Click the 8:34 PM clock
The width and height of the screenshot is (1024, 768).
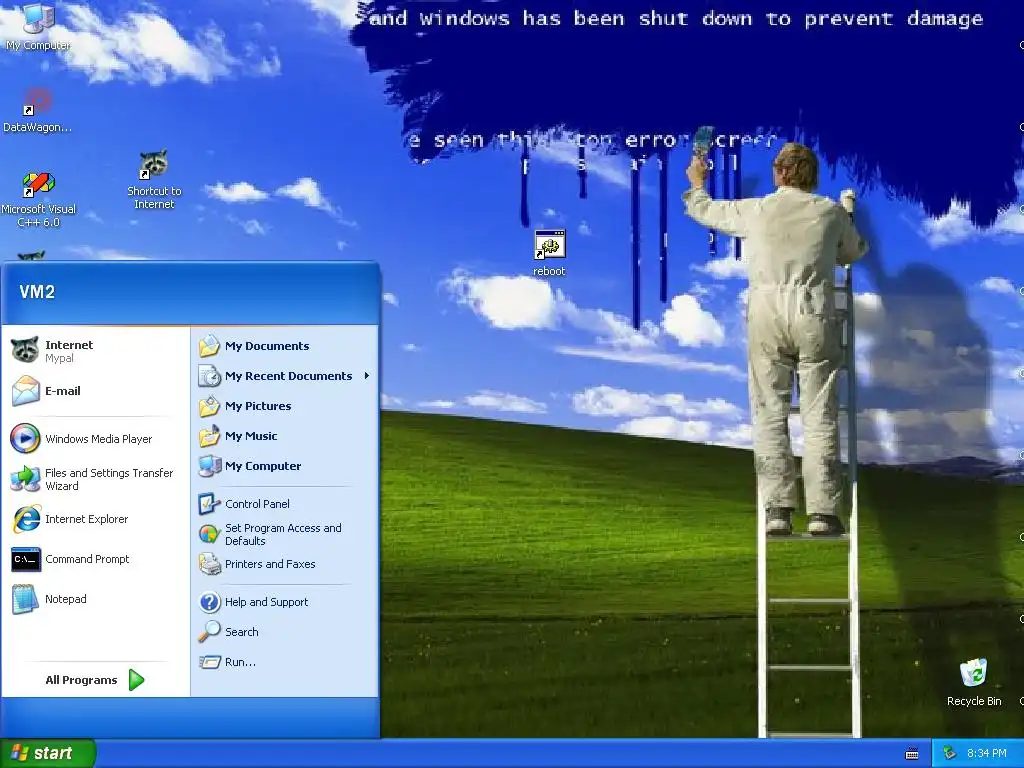point(987,754)
